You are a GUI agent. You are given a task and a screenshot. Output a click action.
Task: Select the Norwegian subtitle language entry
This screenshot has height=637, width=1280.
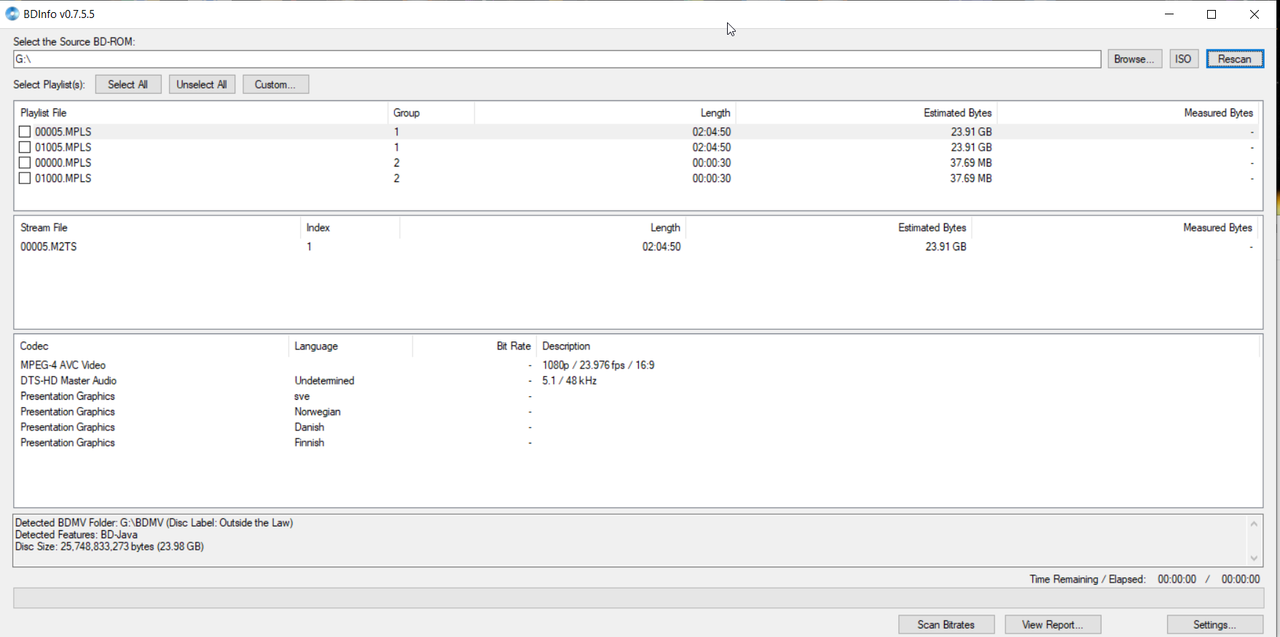[317, 412]
